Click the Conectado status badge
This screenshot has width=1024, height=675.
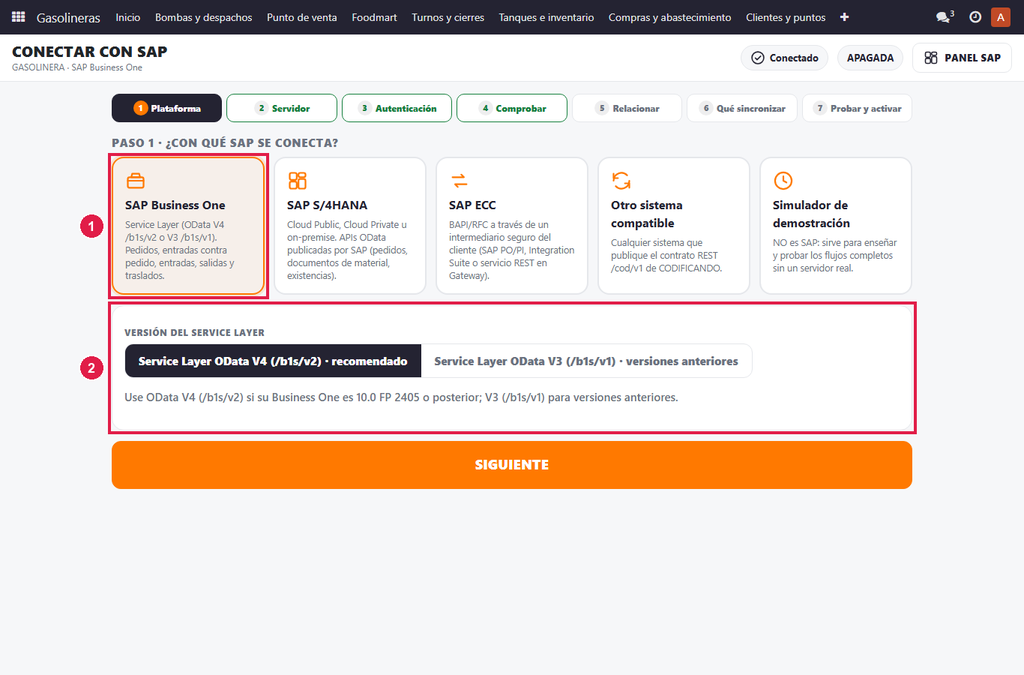pos(784,58)
